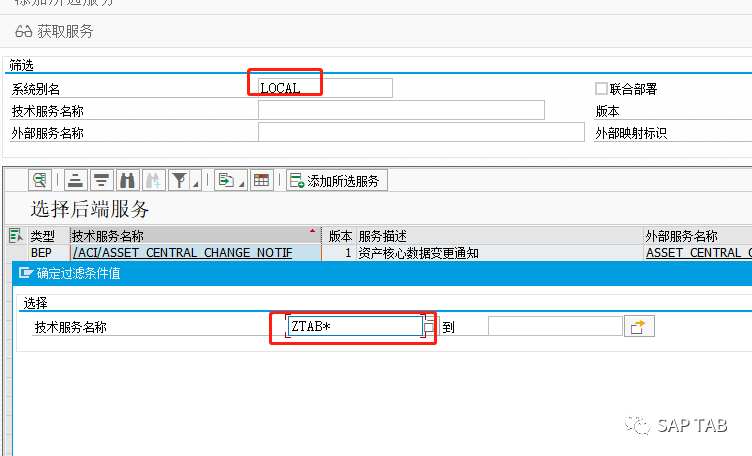Click the export spreadsheet toolbar icon
Screen dimensions: 752x456
coord(225,181)
